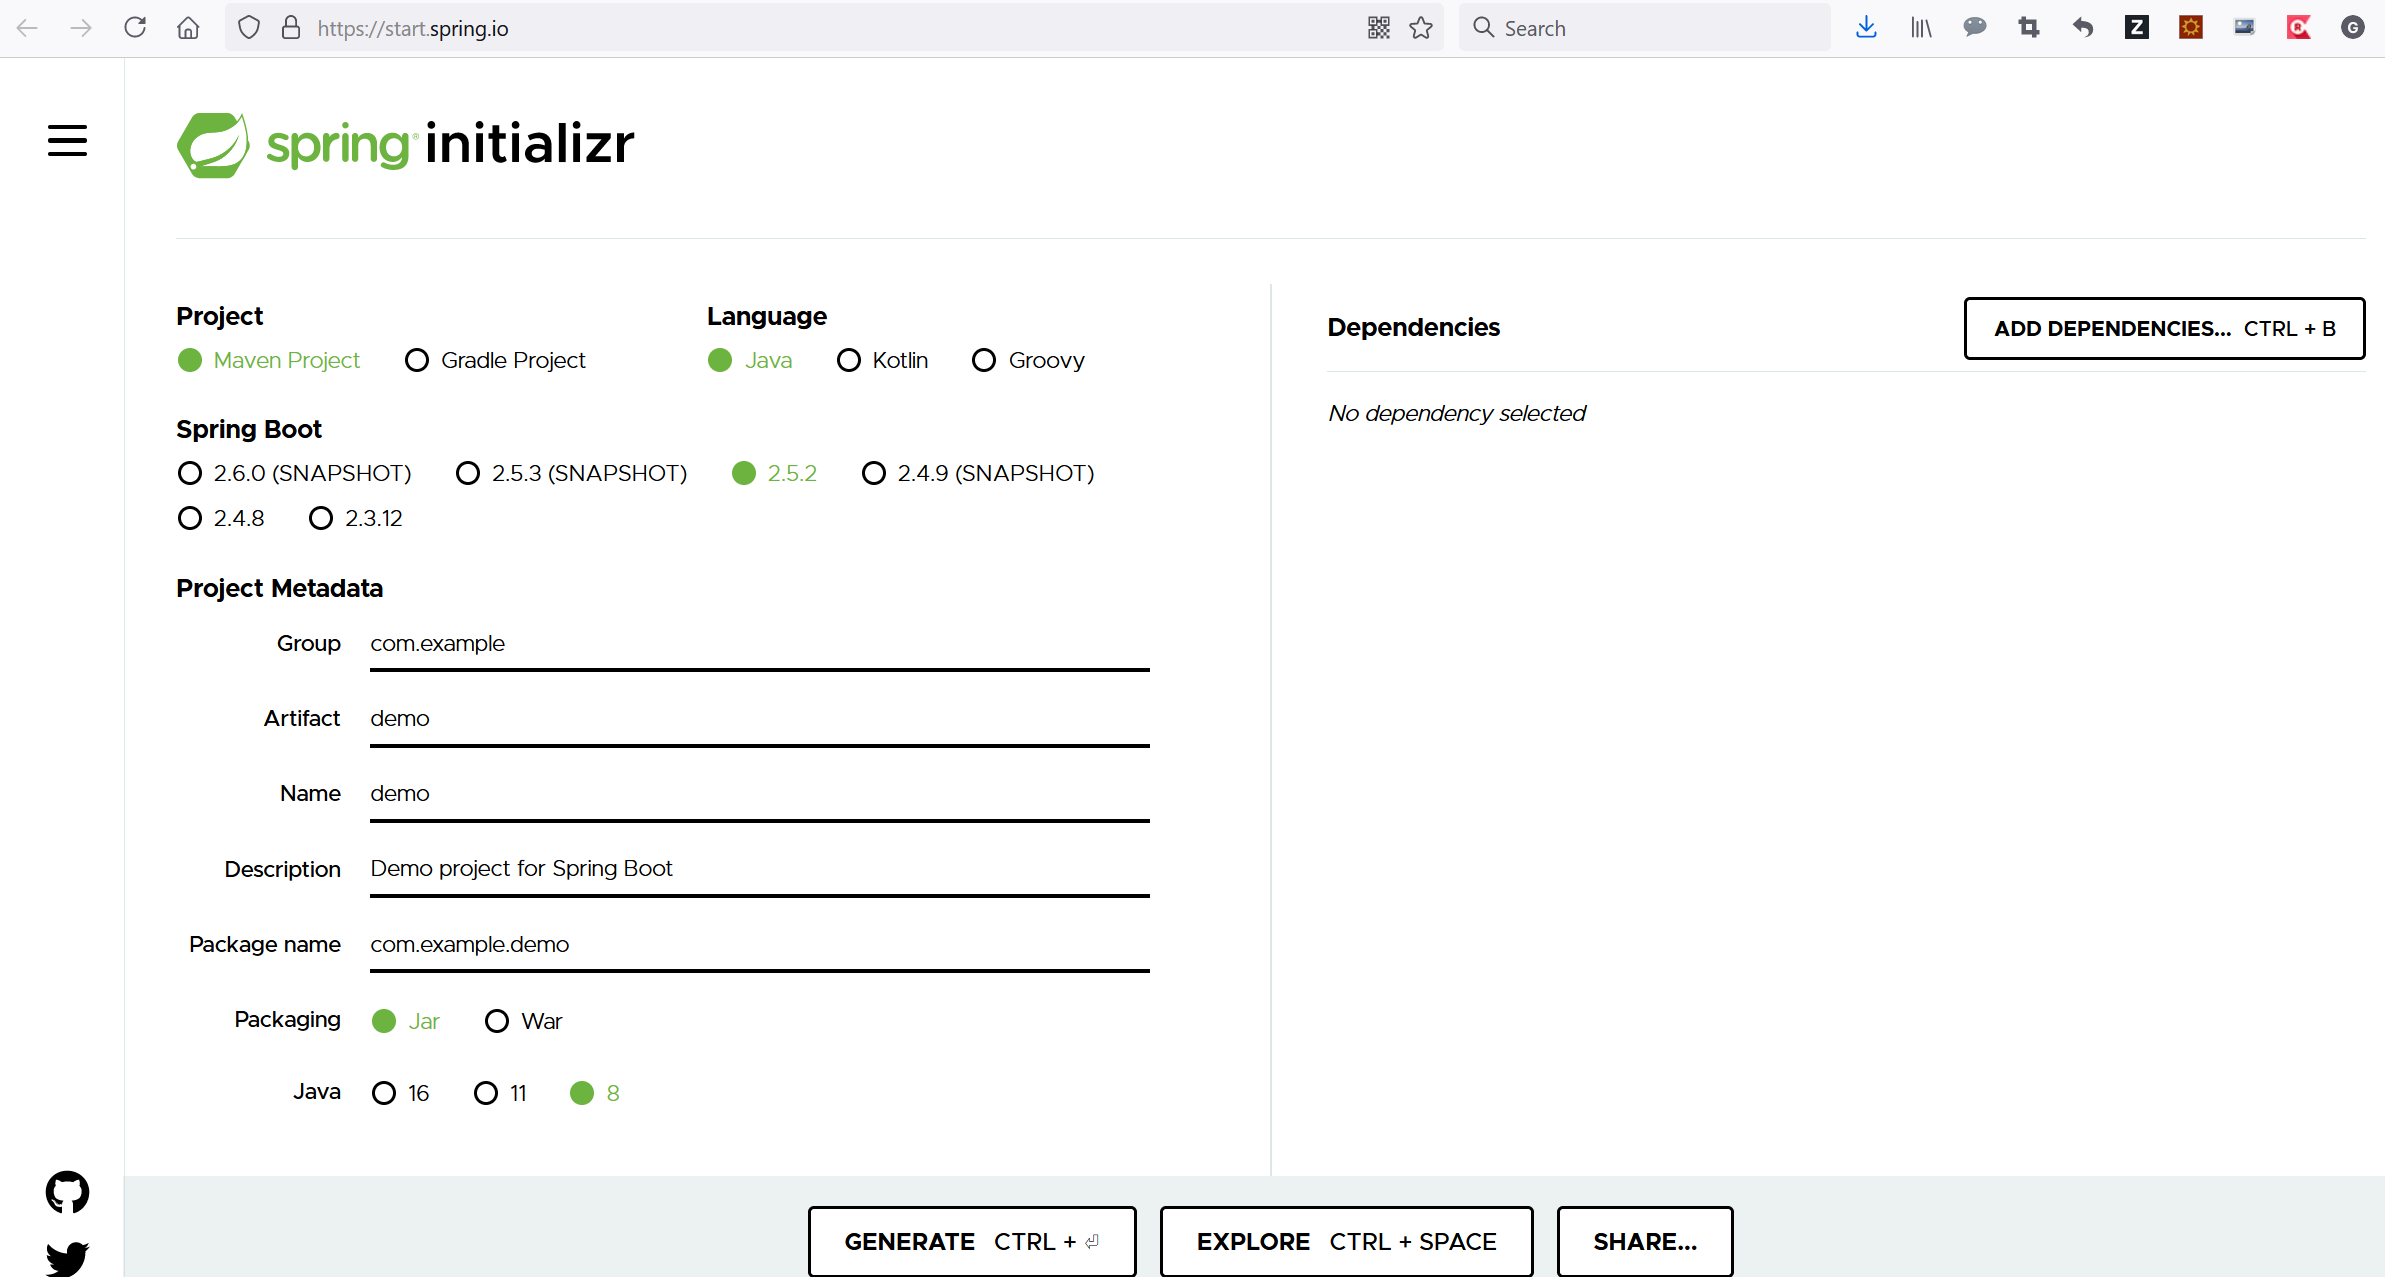
Task: Click the crop screenshot toolbar icon
Action: (2029, 28)
